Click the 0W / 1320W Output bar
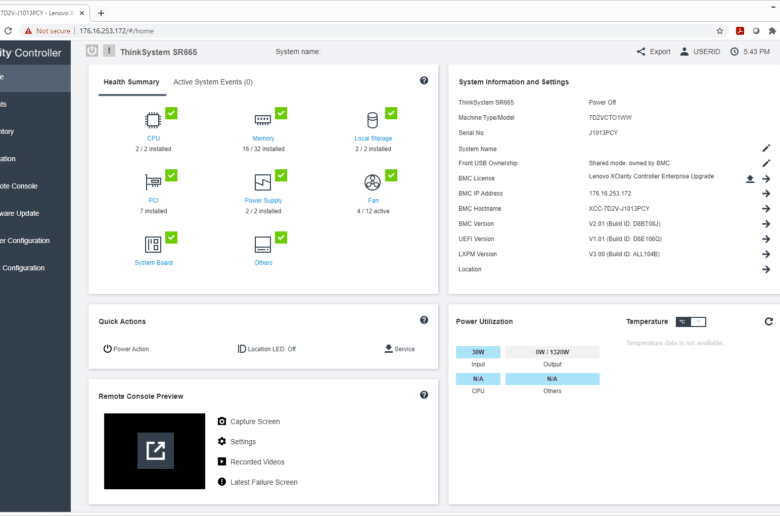This screenshot has width=780, height=516. 552,352
